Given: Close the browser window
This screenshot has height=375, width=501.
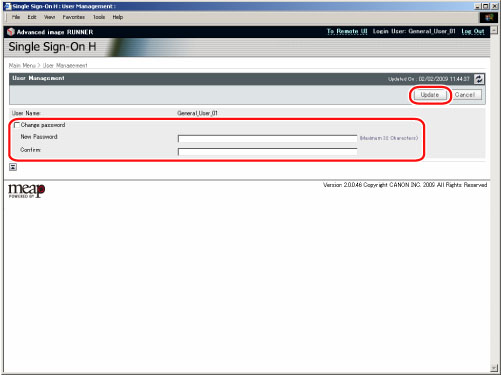Looking at the screenshot, I should [494, 6].
